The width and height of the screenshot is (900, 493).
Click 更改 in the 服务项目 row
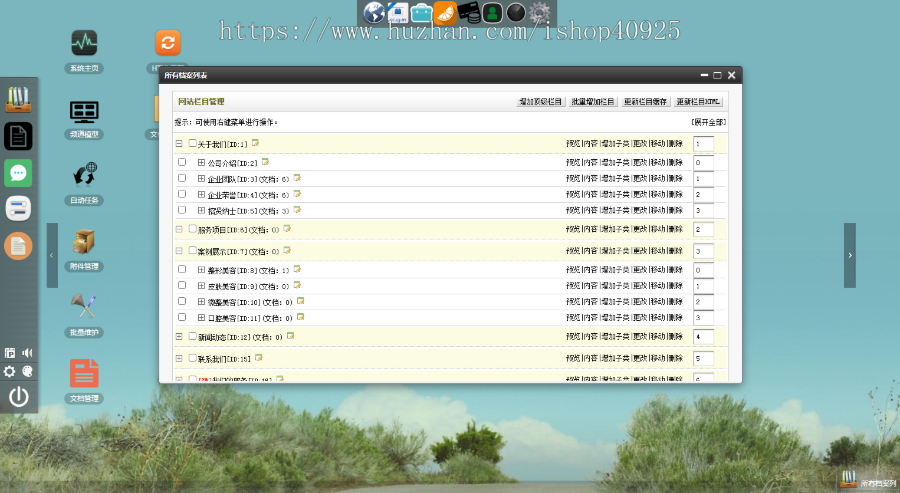click(x=641, y=229)
